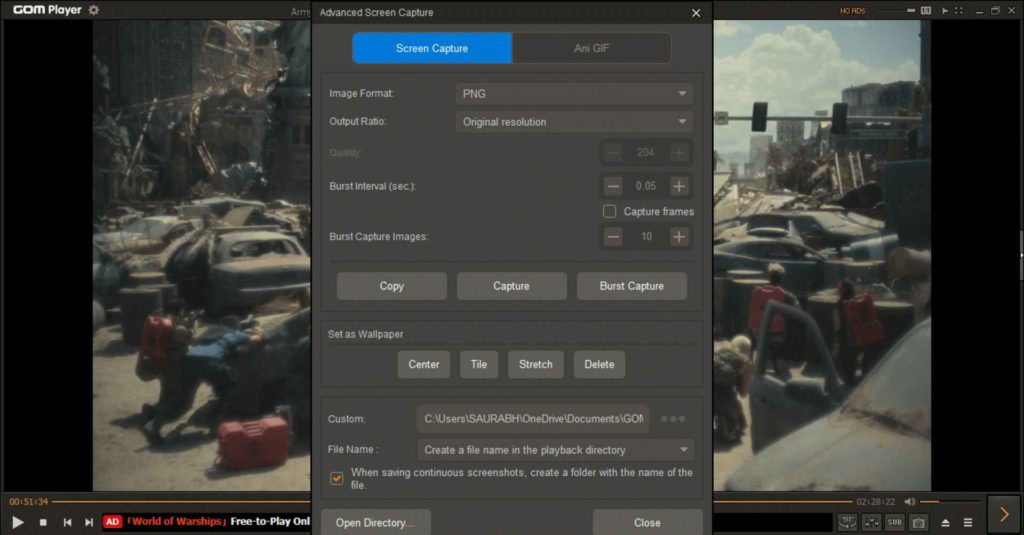Click the Open Directory button

pos(376,523)
